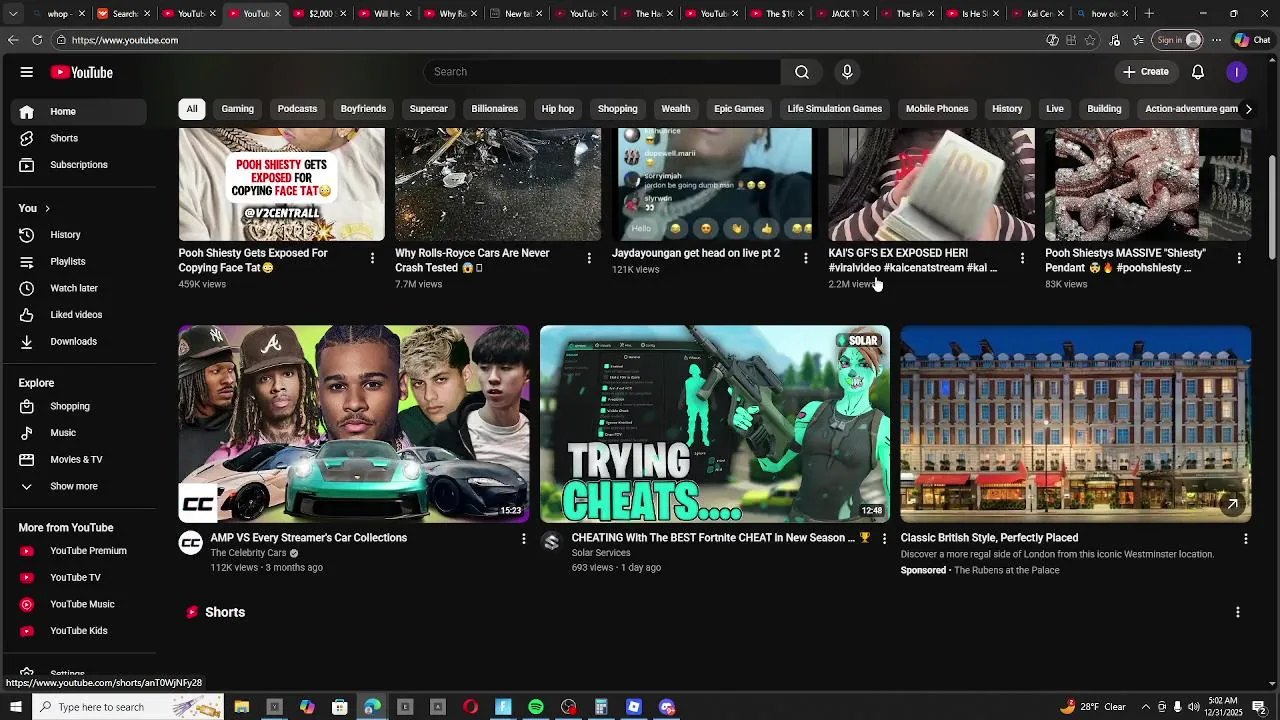Click Why Rolls-Royce Cars Are Never Crash Tested title

coord(472,261)
